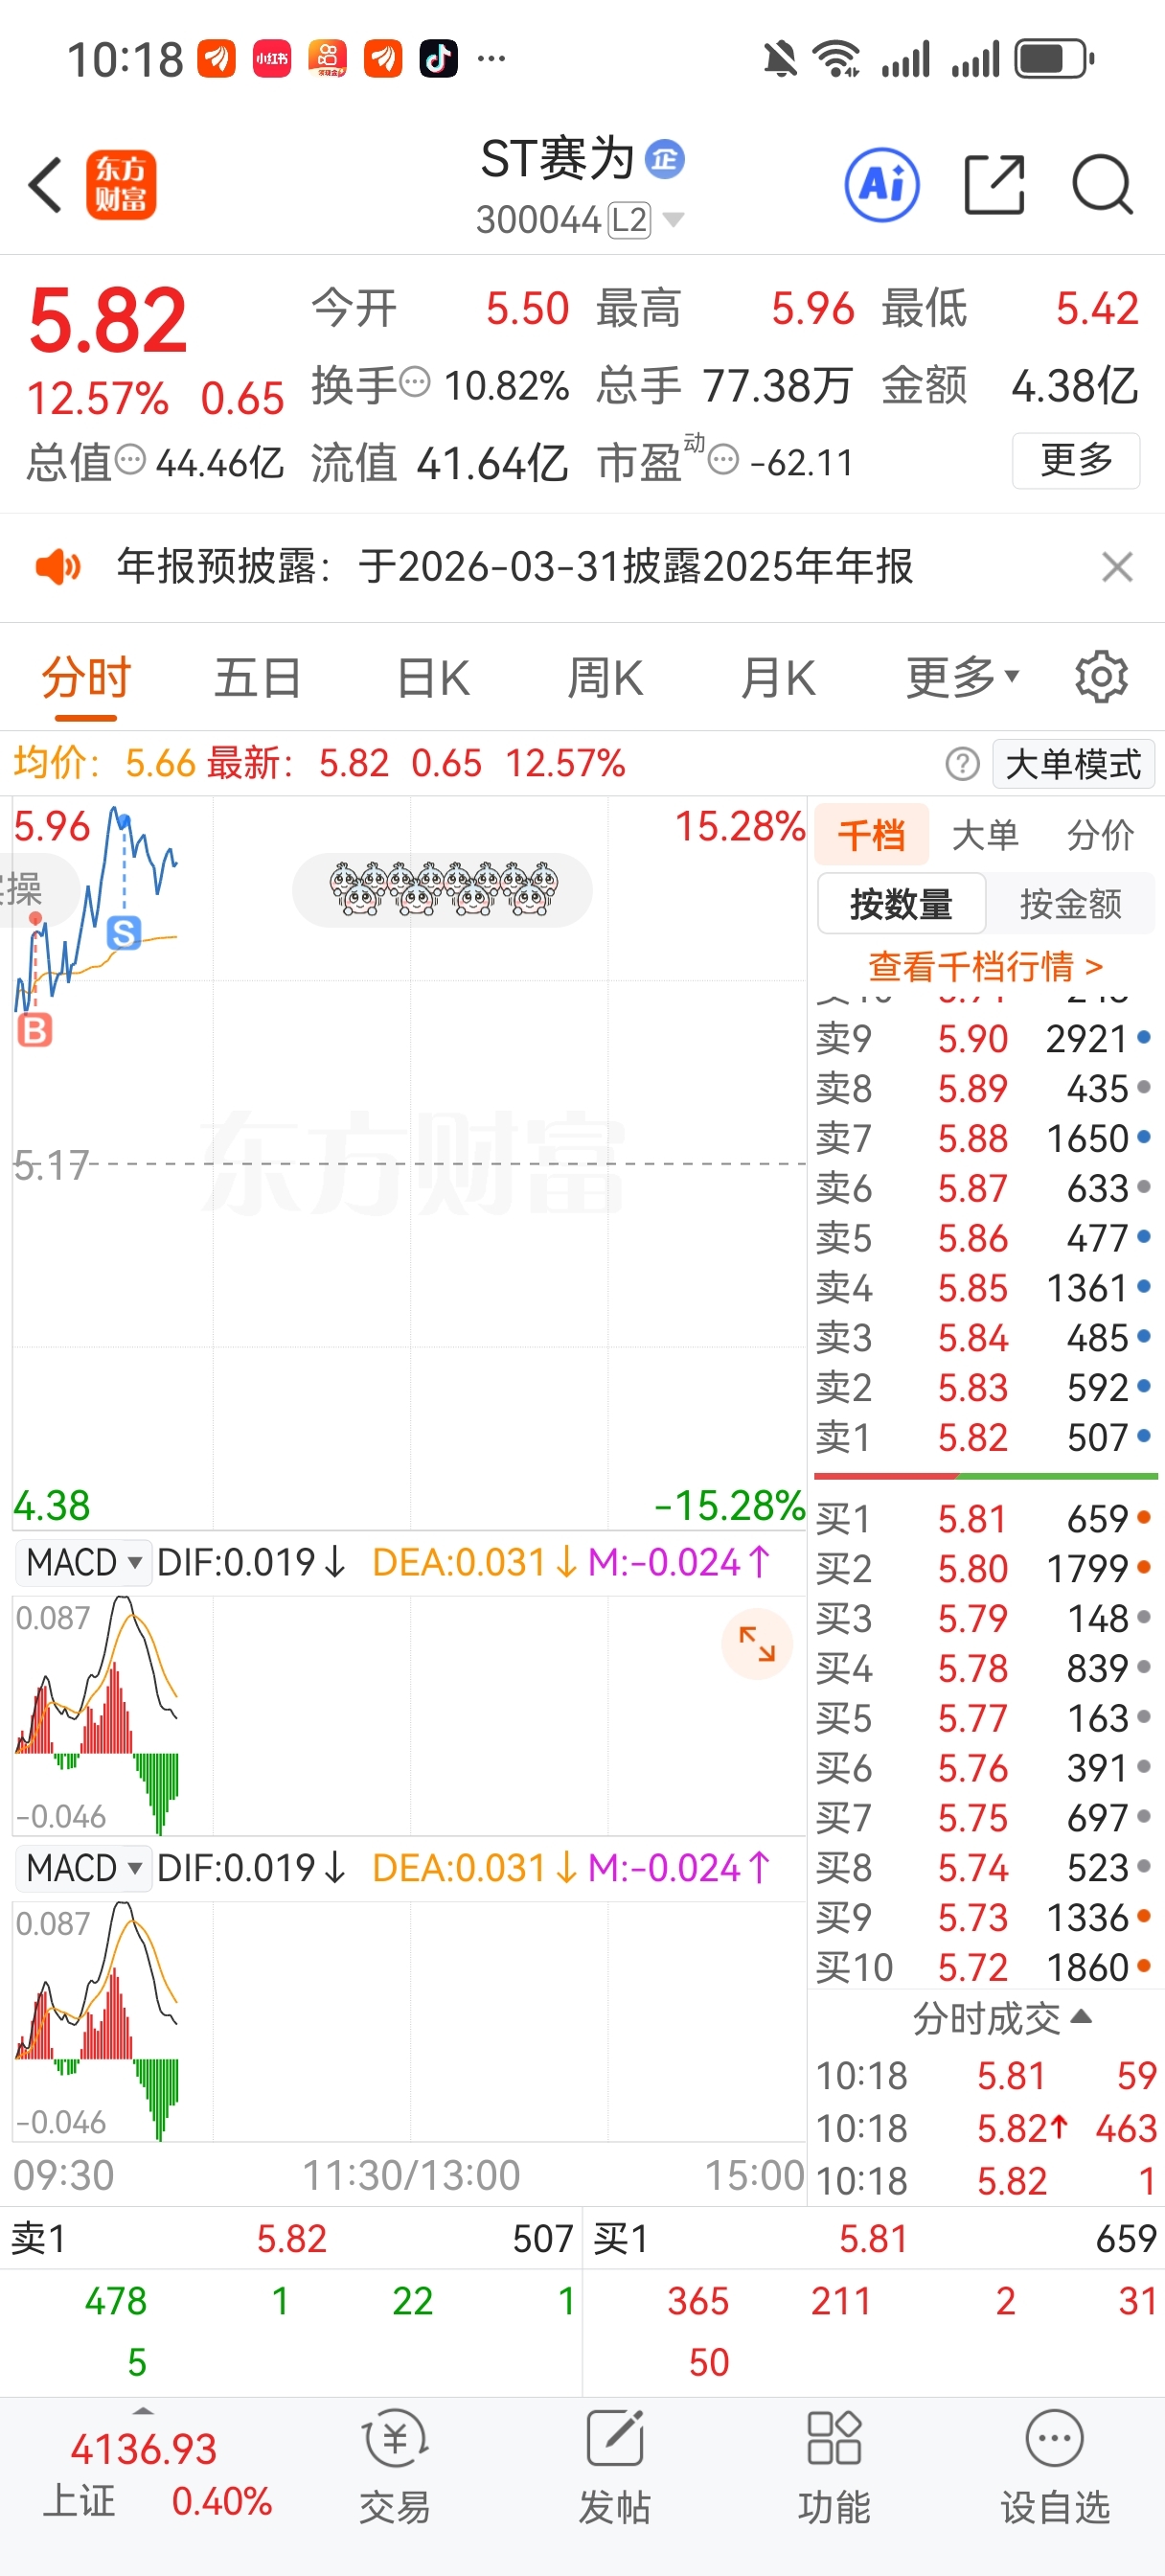Image resolution: width=1165 pixels, height=2576 pixels.
Task: Switch to the 月K tab
Action: [778, 677]
